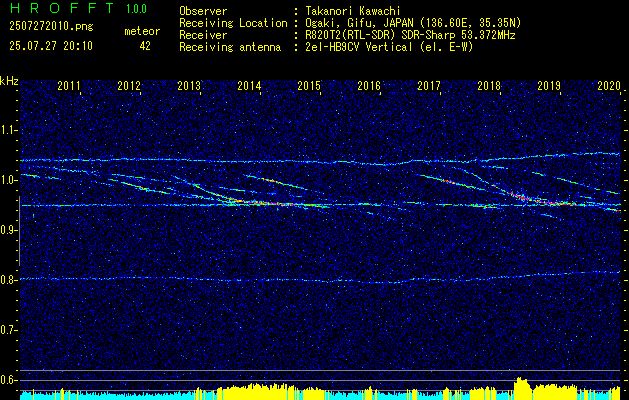The image size is (629, 400).
Task: Click the 2017 time marker
Action: coord(429,85)
